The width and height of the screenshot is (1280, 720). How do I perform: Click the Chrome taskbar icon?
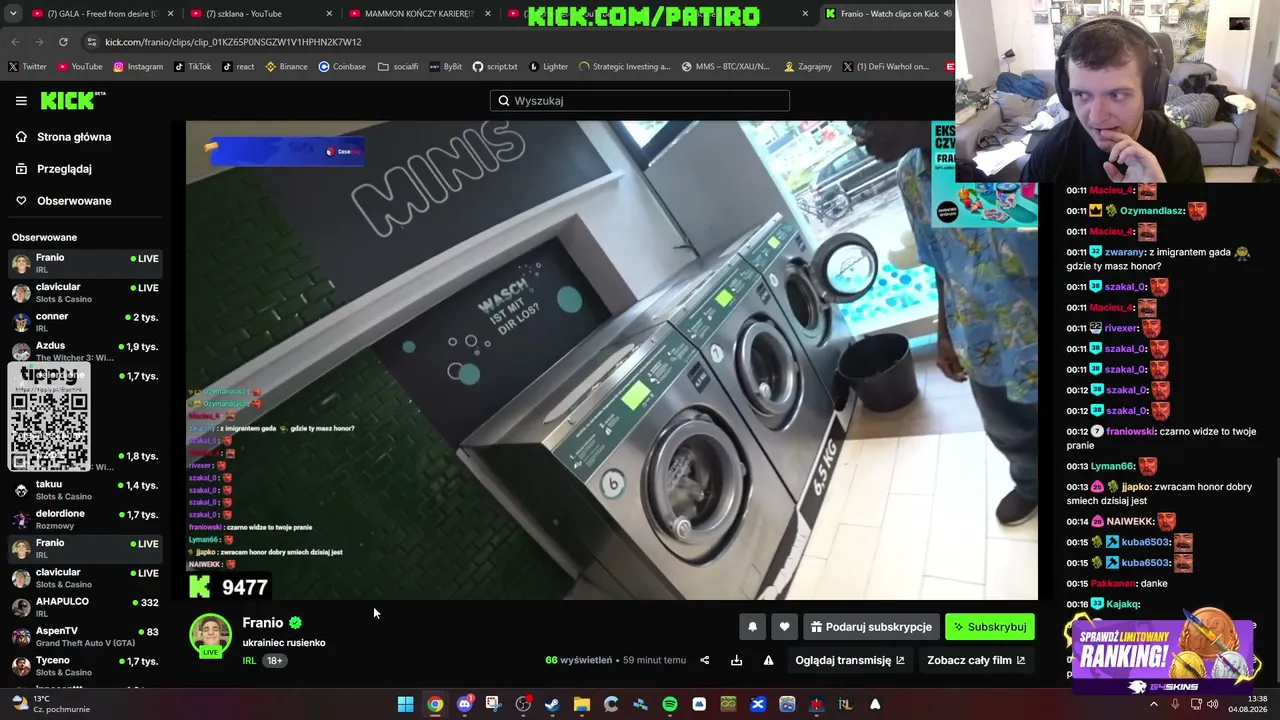435,705
